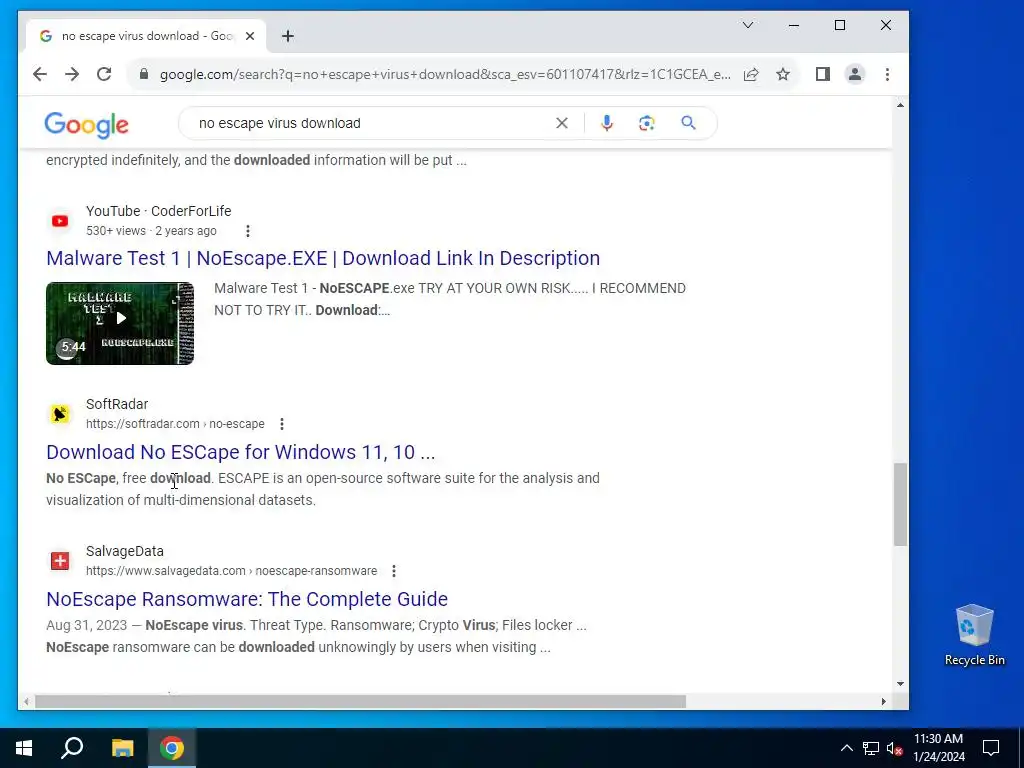This screenshot has width=1024, height=768.
Task: Click the muted volume tray icon
Action: tap(895, 748)
